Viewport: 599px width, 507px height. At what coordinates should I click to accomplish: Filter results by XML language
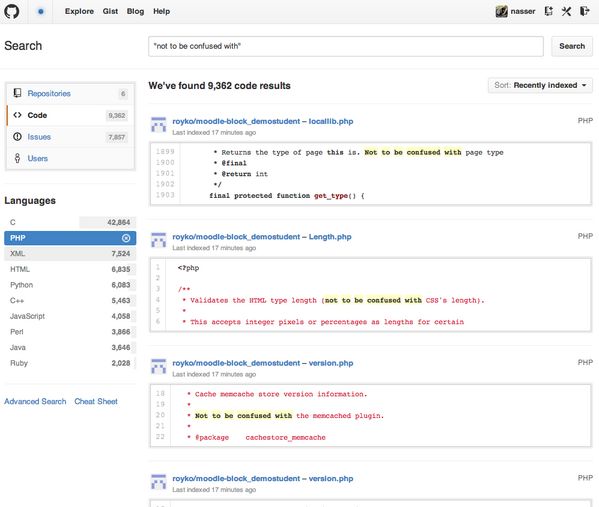(x=70, y=254)
